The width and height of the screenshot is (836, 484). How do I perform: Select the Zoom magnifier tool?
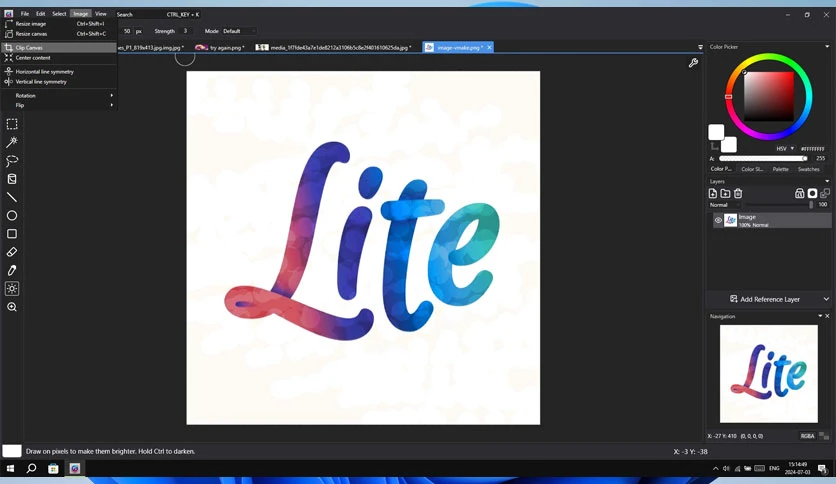coord(12,307)
